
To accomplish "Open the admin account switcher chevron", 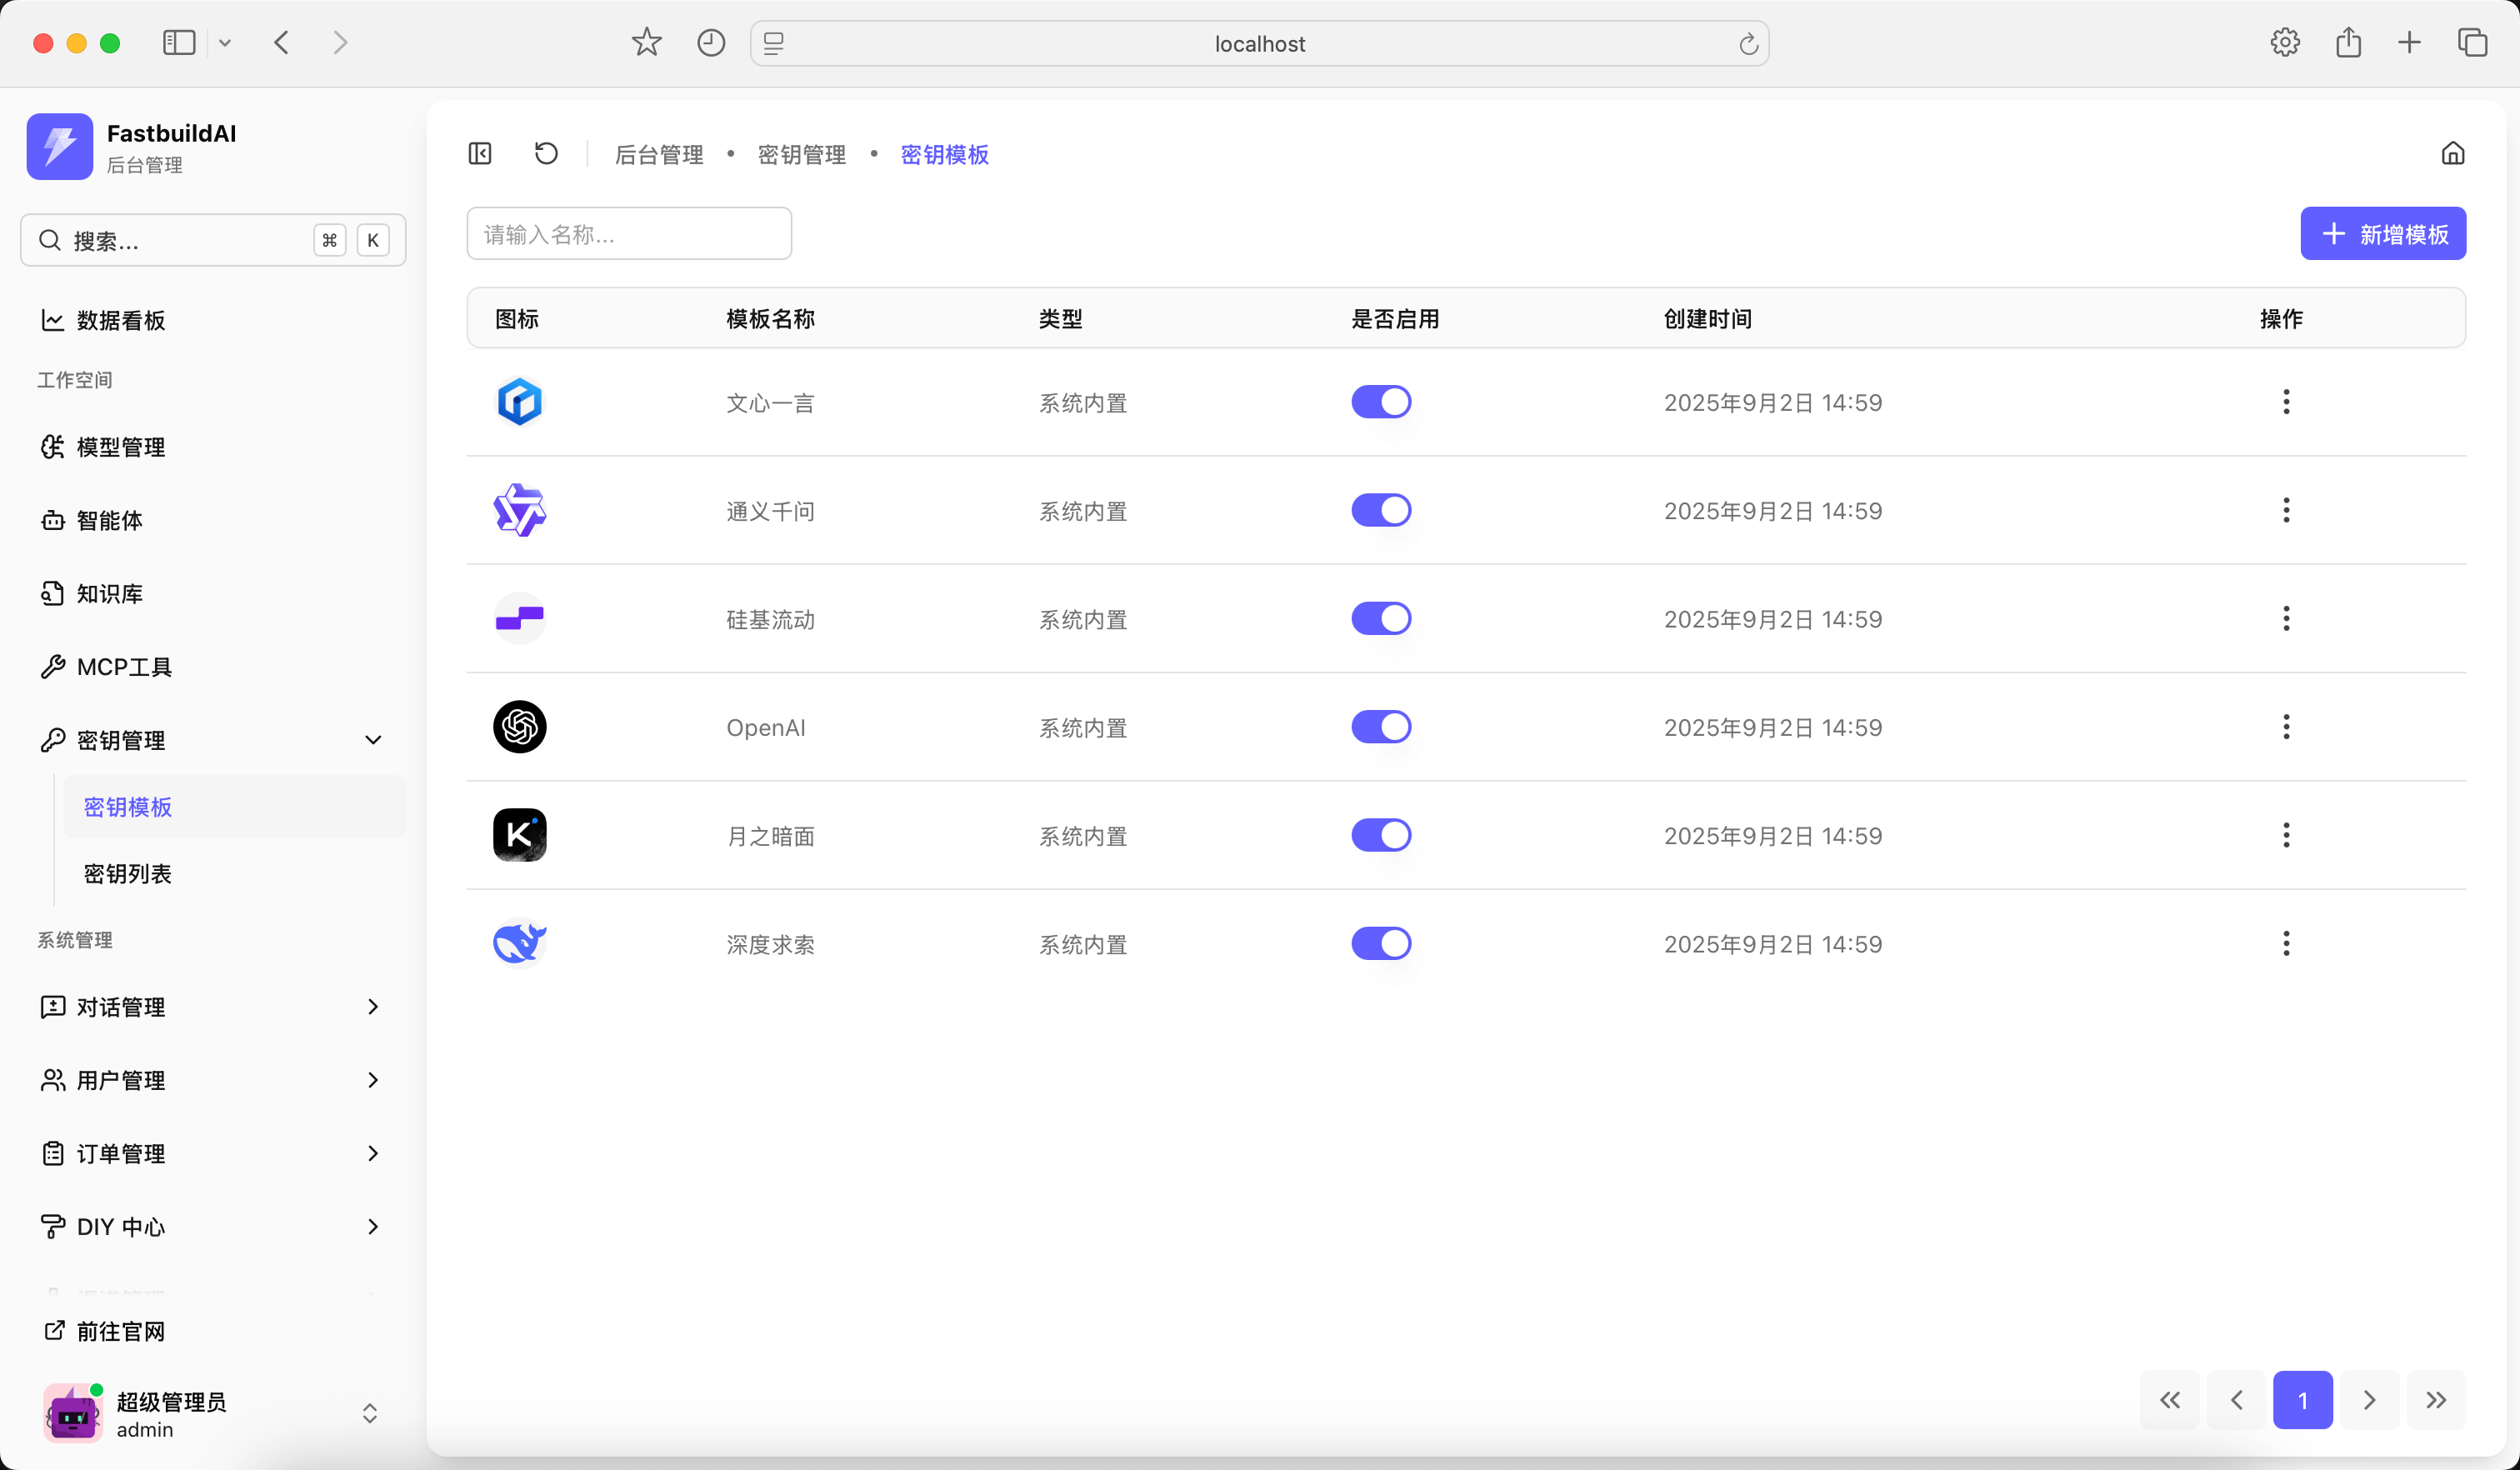I will [x=369, y=1413].
